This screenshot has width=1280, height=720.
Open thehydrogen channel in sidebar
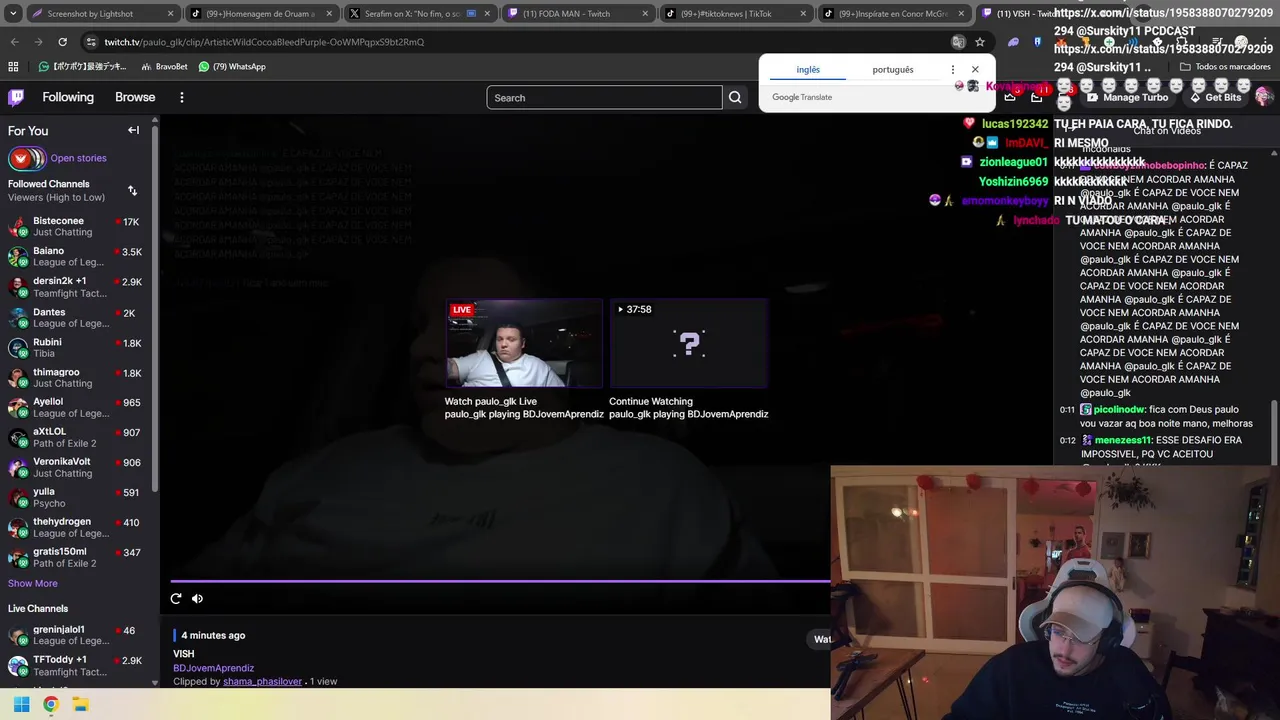(x=76, y=527)
